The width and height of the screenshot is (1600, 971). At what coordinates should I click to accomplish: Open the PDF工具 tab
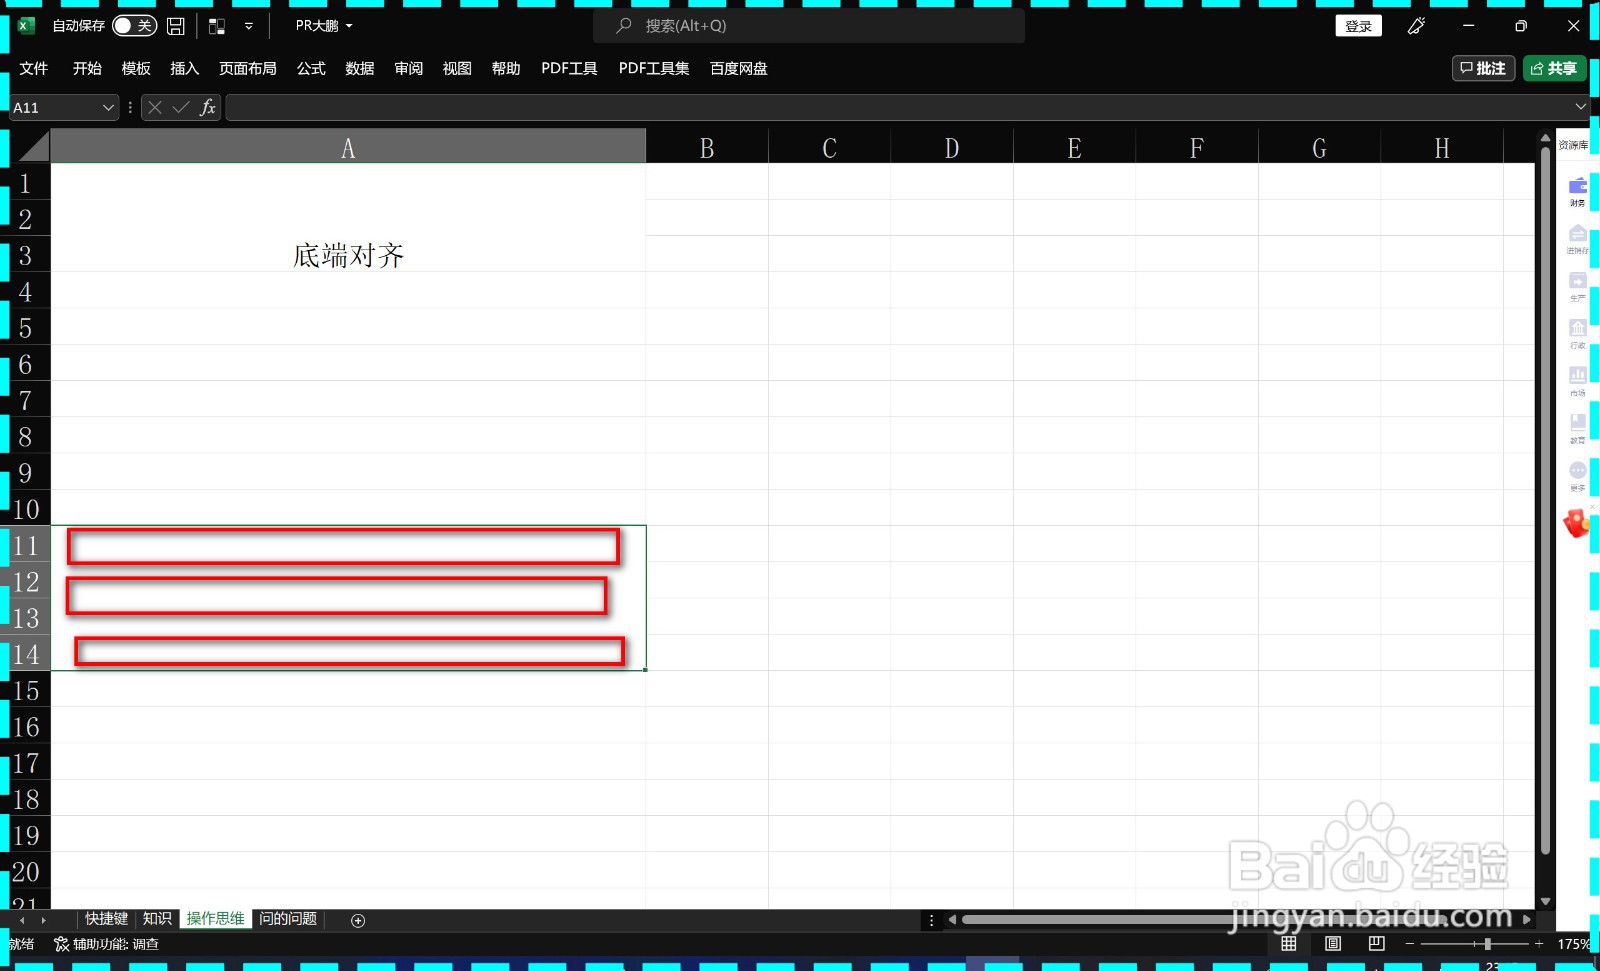569,68
